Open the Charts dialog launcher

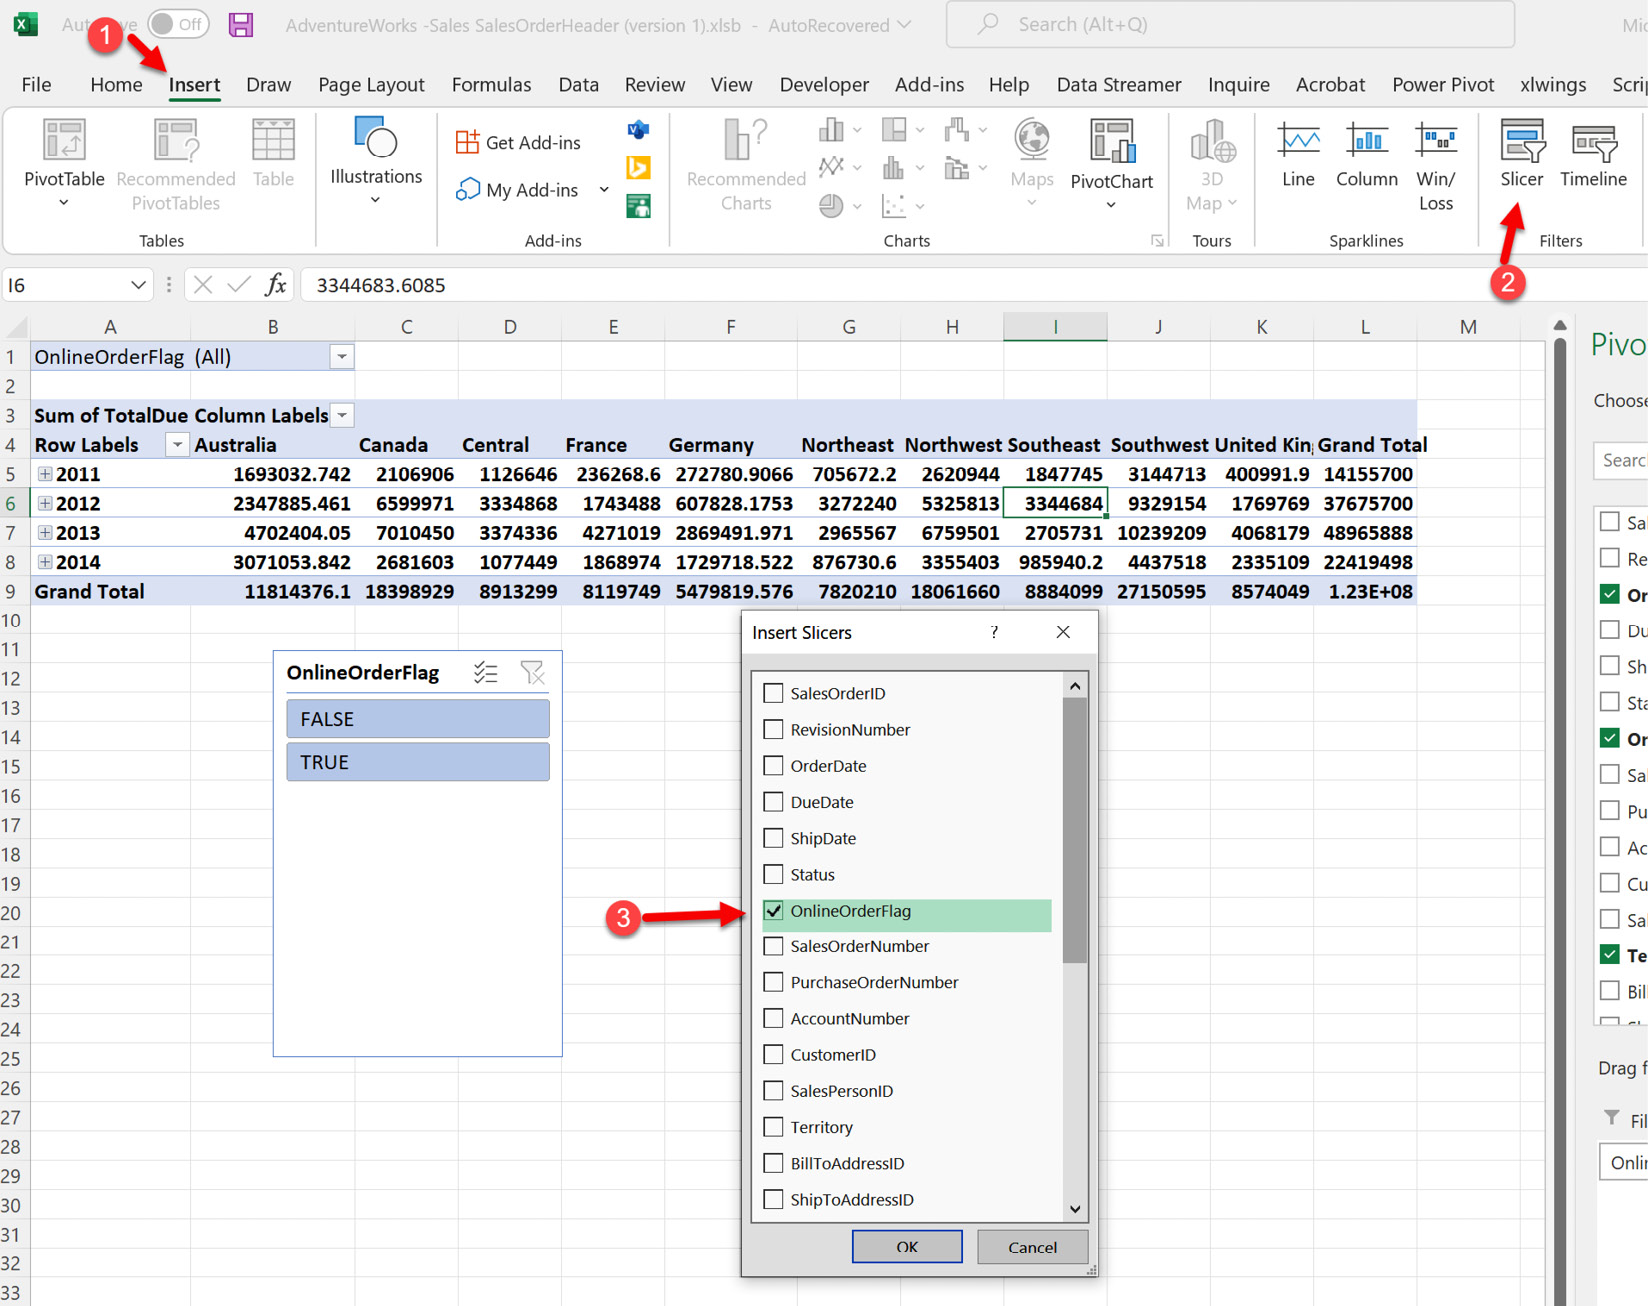coord(1157,241)
